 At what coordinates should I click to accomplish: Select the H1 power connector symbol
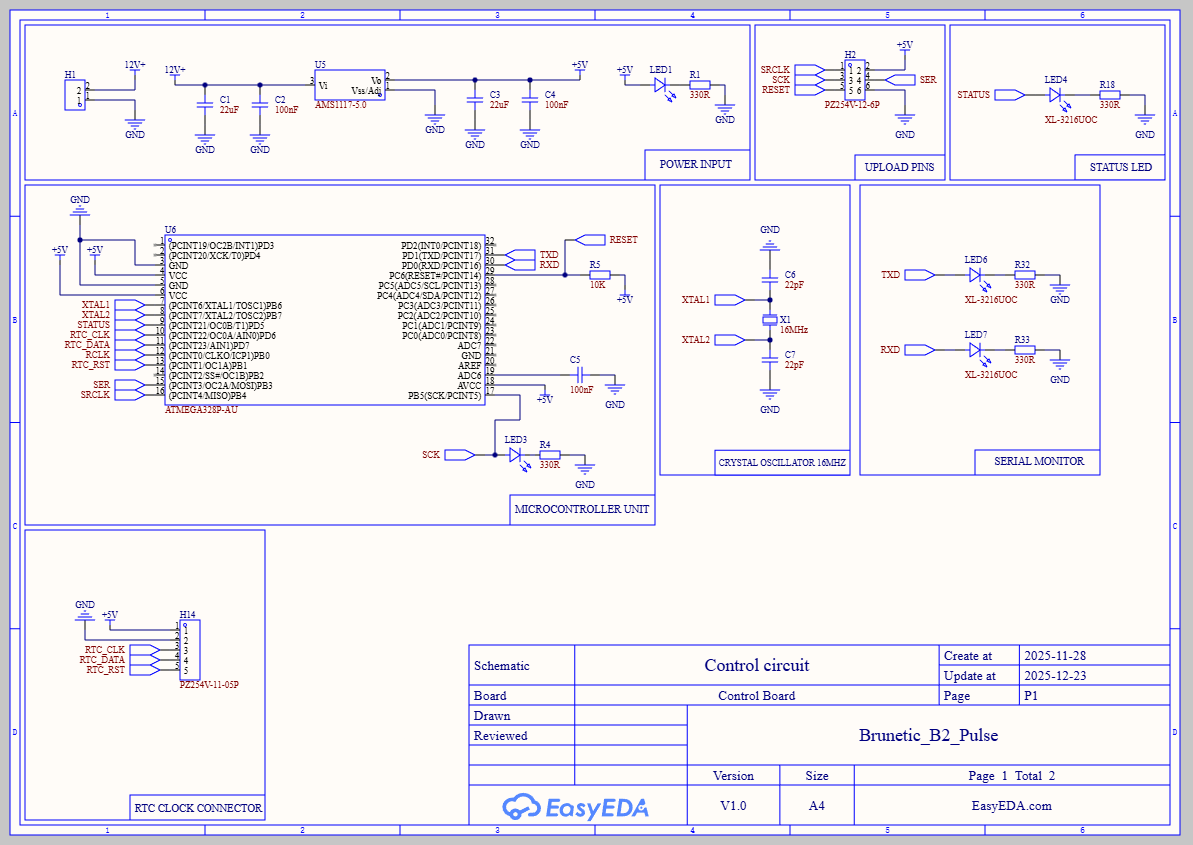[75, 95]
